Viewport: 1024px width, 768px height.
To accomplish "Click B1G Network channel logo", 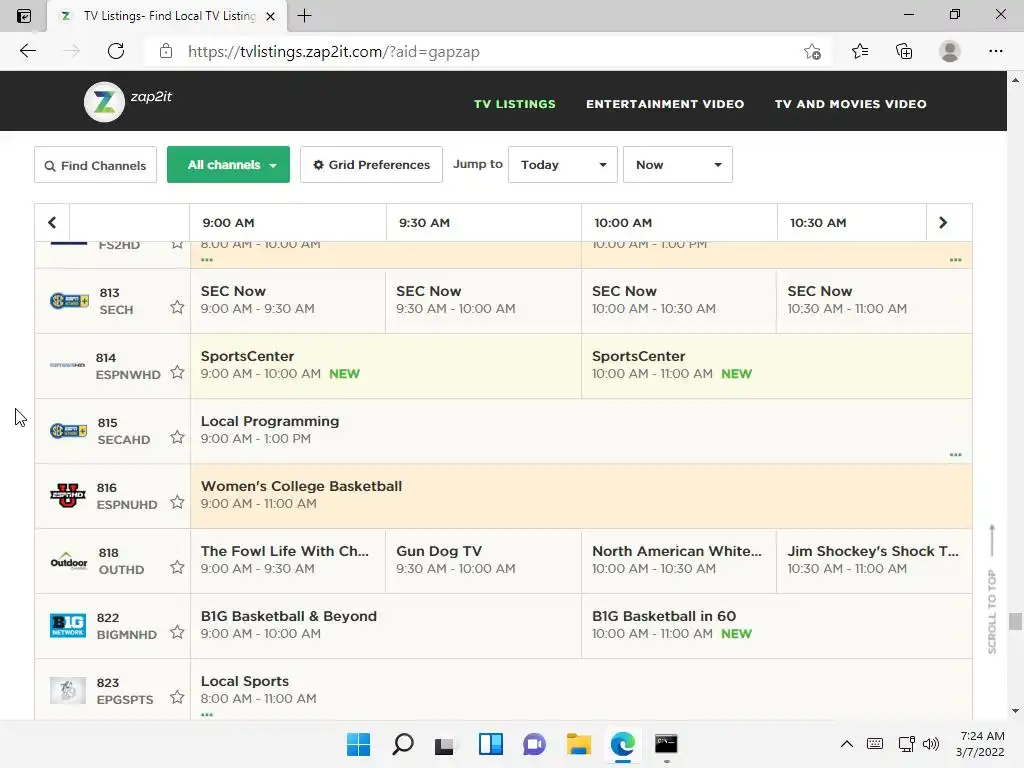I will tap(68, 626).
